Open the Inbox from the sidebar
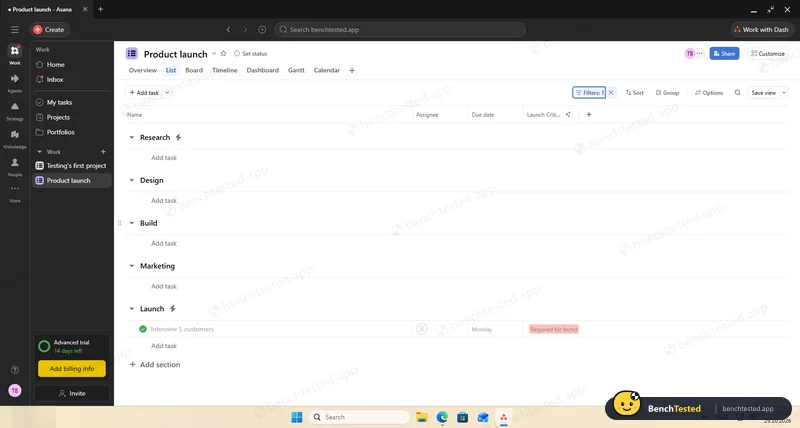Screen dimensions: 800x428 click(55, 80)
